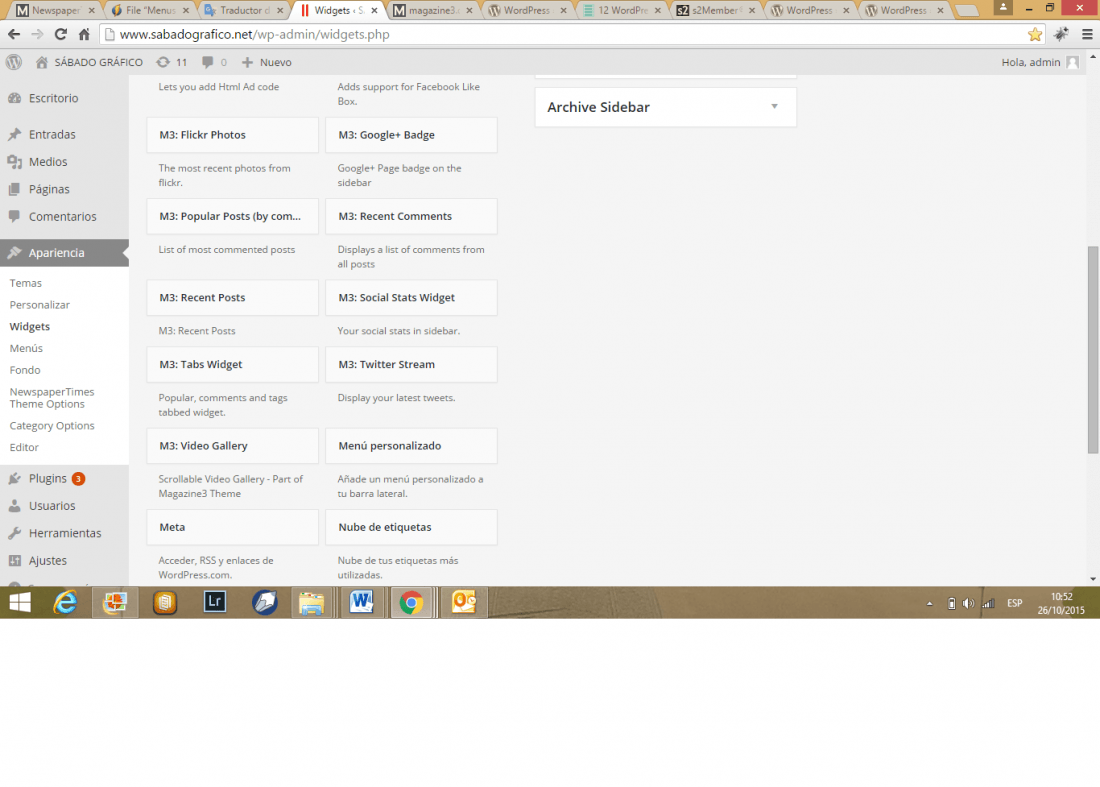The image size is (1100, 787).
Task: Open Herramientas in the admin sidebar
Action: click(65, 533)
